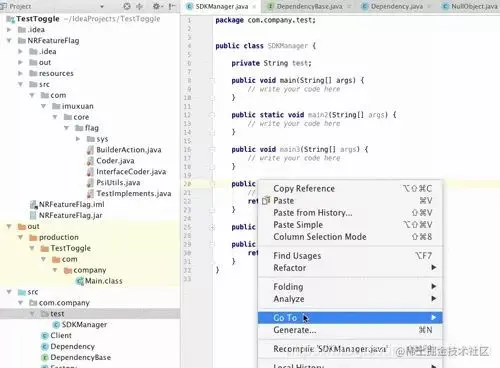Collapse the flag package
The height and width of the screenshot is (368, 500).
[66, 128]
